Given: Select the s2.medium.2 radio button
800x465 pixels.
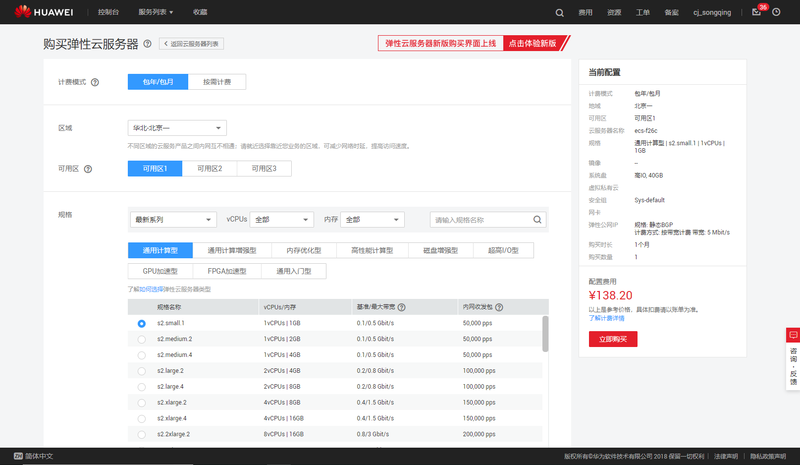Looking at the screenshot, I should [x=141, y=339].
